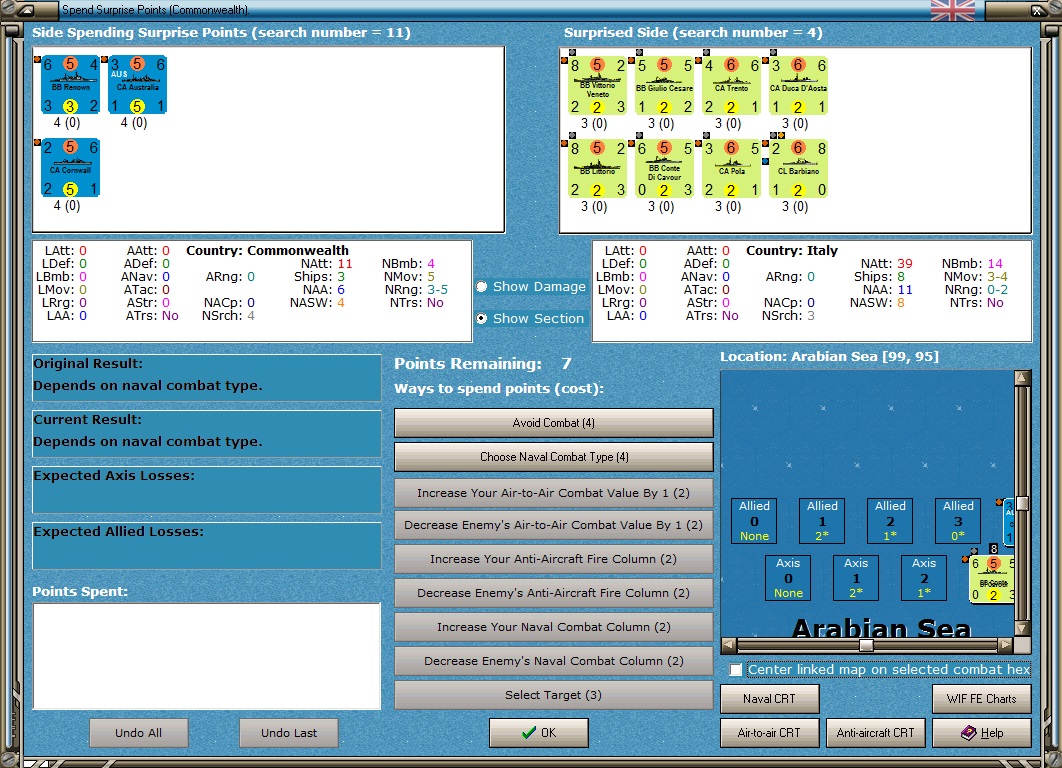
Task: Click the Allied 1 sea box
Action: click(x=822, y=520)
